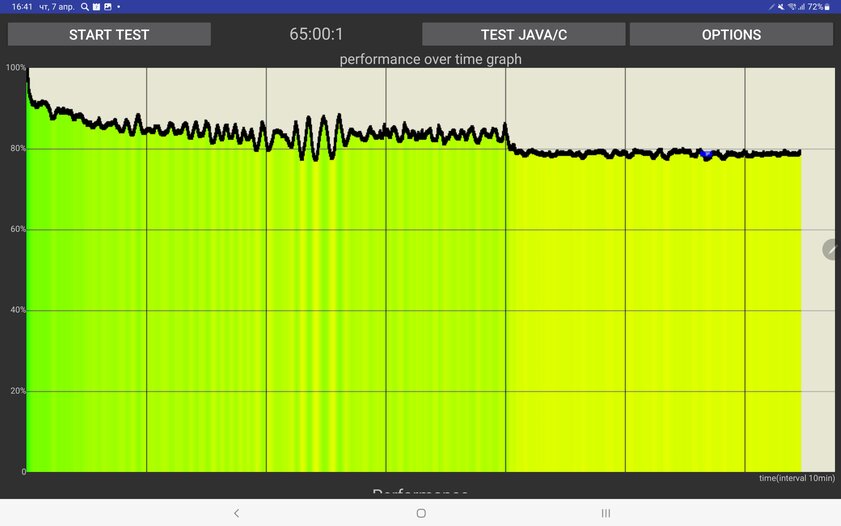Tap the date 'чт, 7 апр.' in status bar

[x=56, y=7]
